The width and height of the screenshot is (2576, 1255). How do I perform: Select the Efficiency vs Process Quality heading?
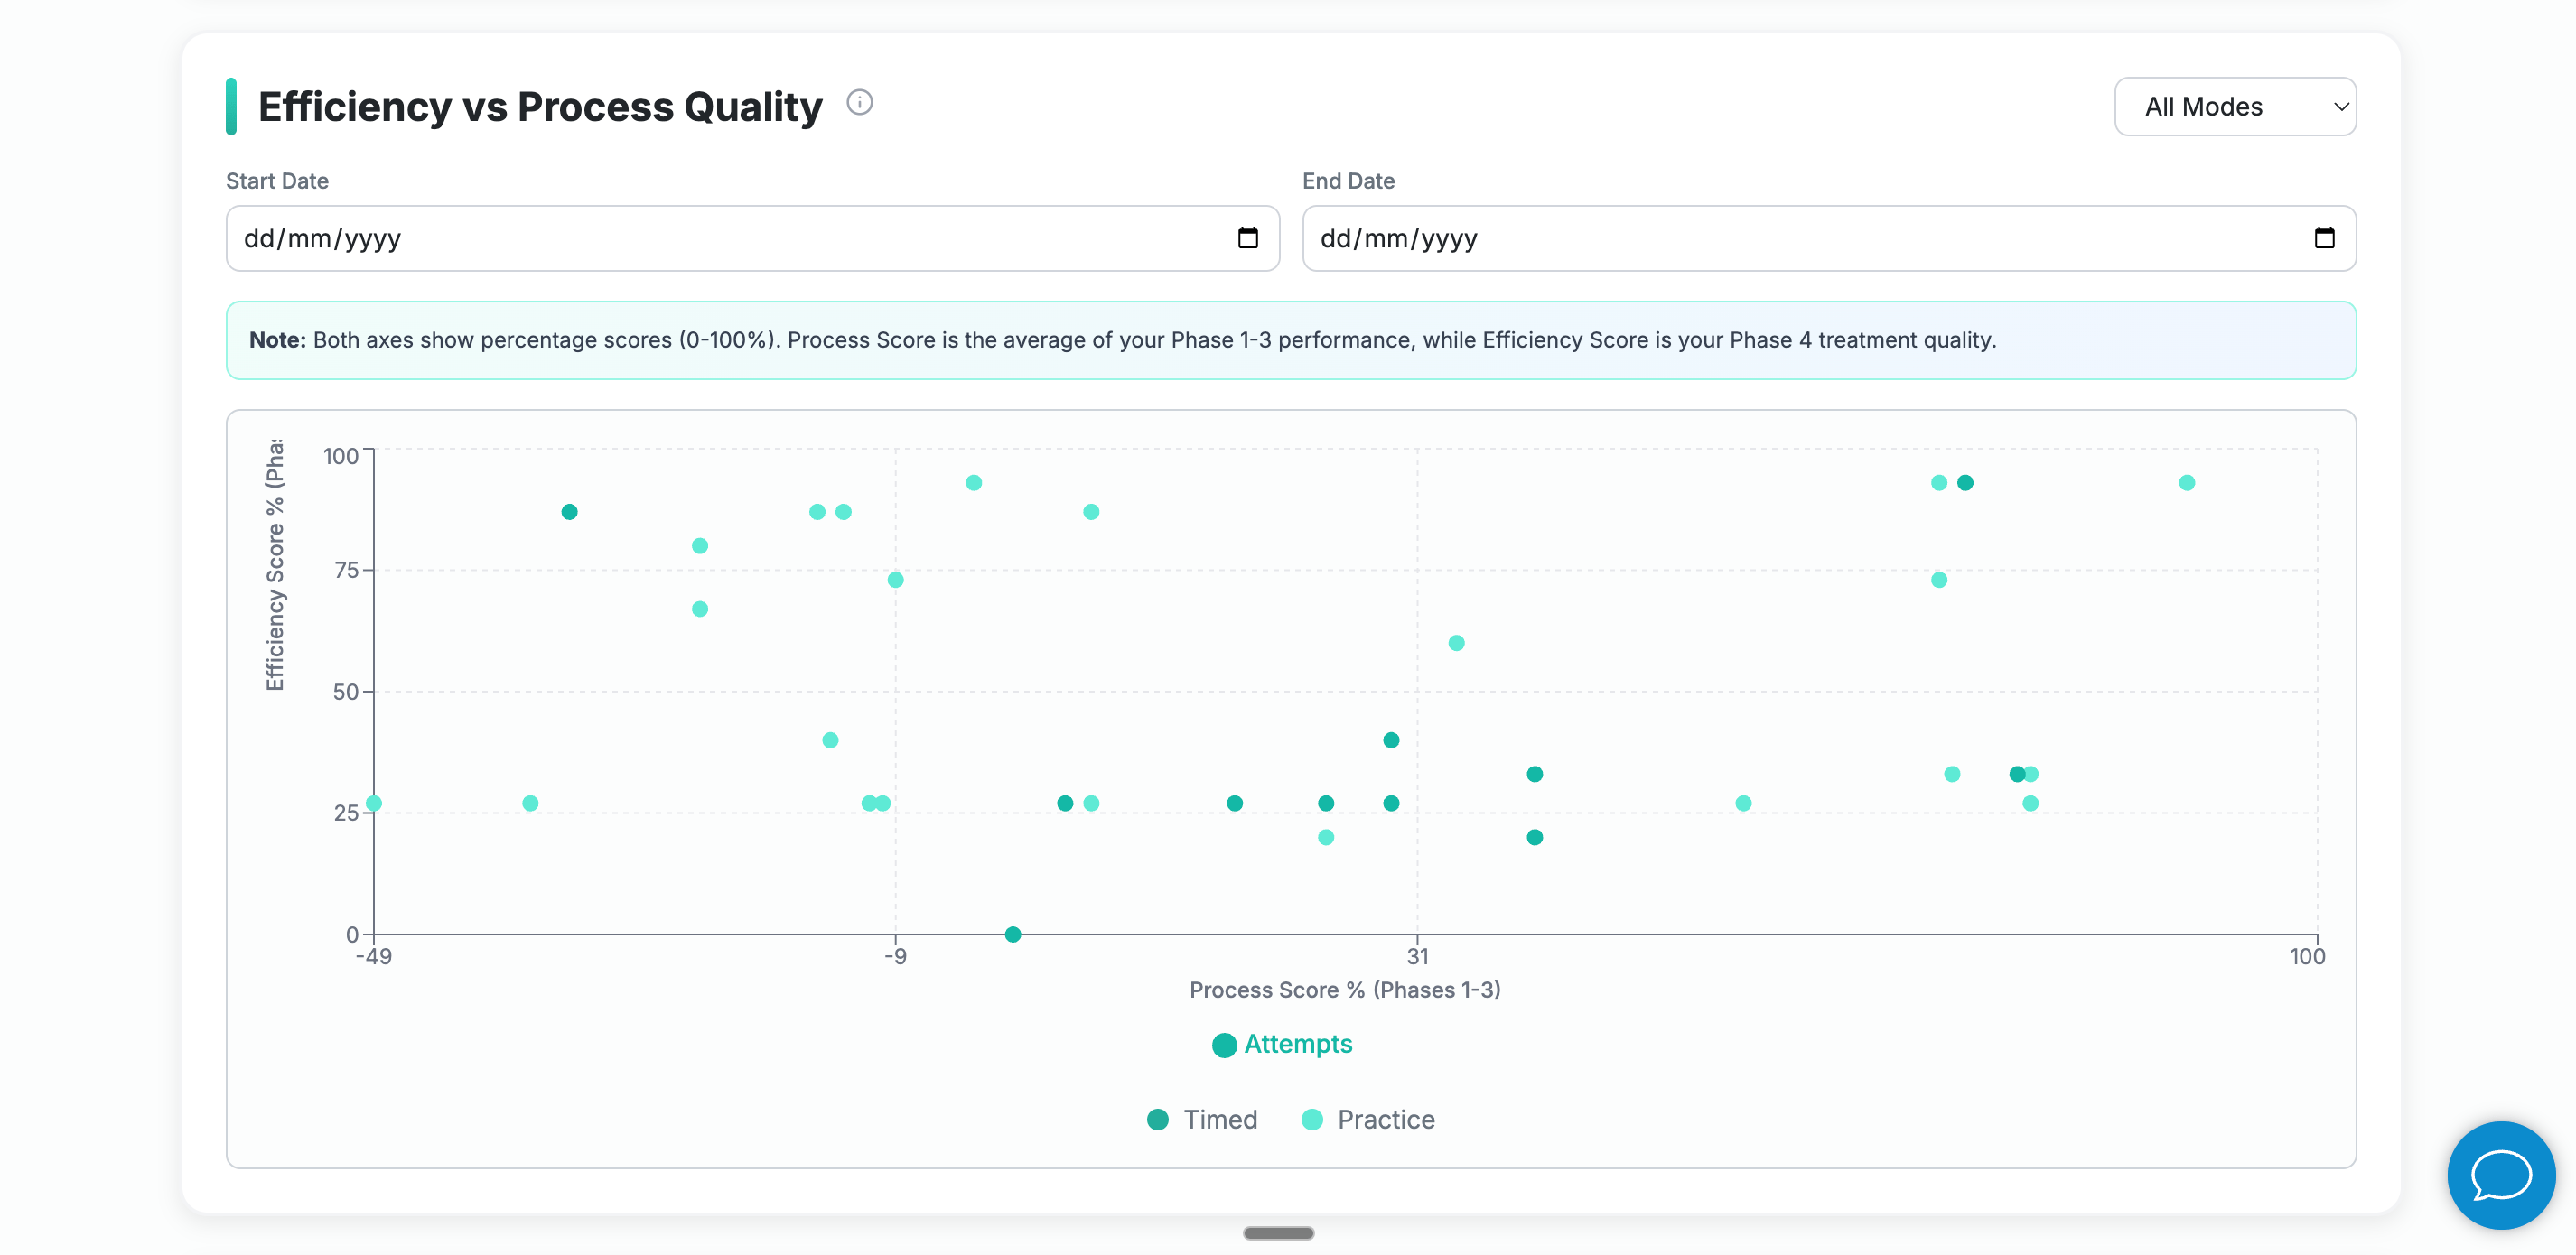pyautogui.click(x=540, y=105)
